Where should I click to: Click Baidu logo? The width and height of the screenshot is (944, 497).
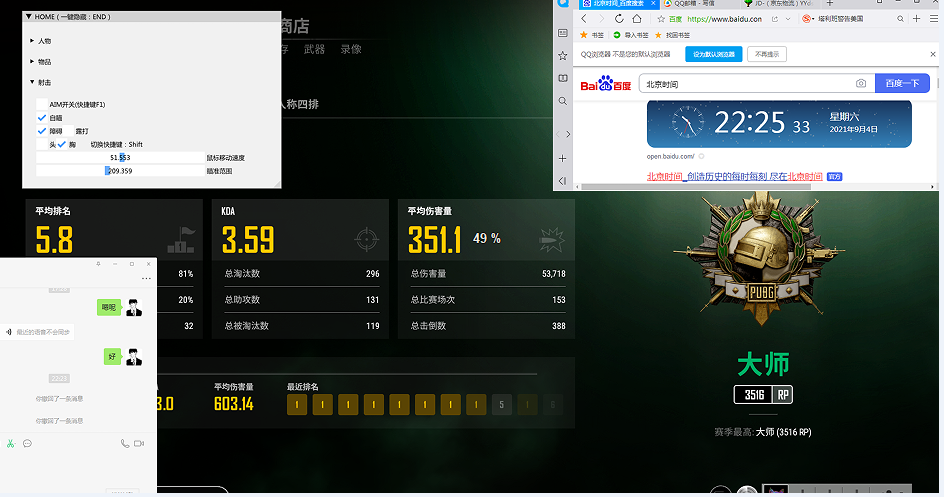[x=605, y=84]
